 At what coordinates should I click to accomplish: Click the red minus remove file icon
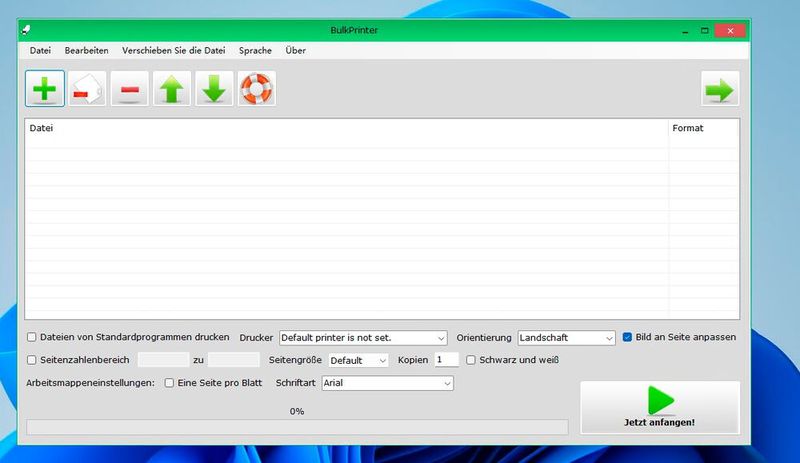pyautogui.click(x=130, y=88)
